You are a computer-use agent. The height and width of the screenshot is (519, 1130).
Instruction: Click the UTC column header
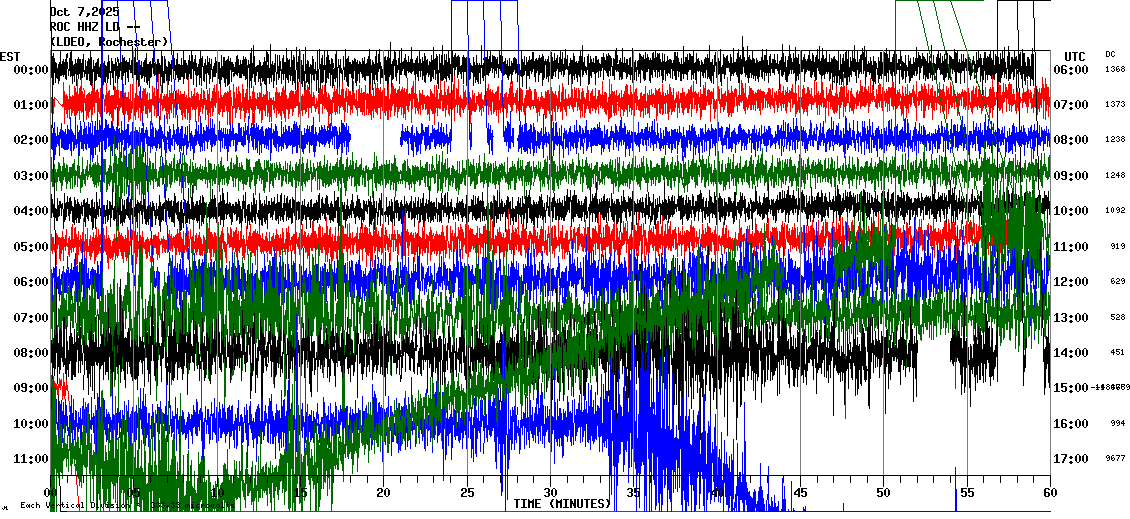coord(1075,56)
